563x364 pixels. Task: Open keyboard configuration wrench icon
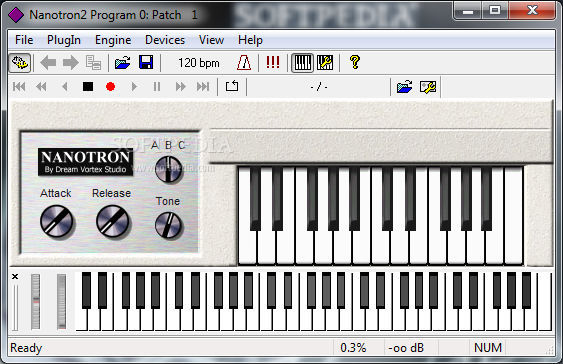[325, 63]
